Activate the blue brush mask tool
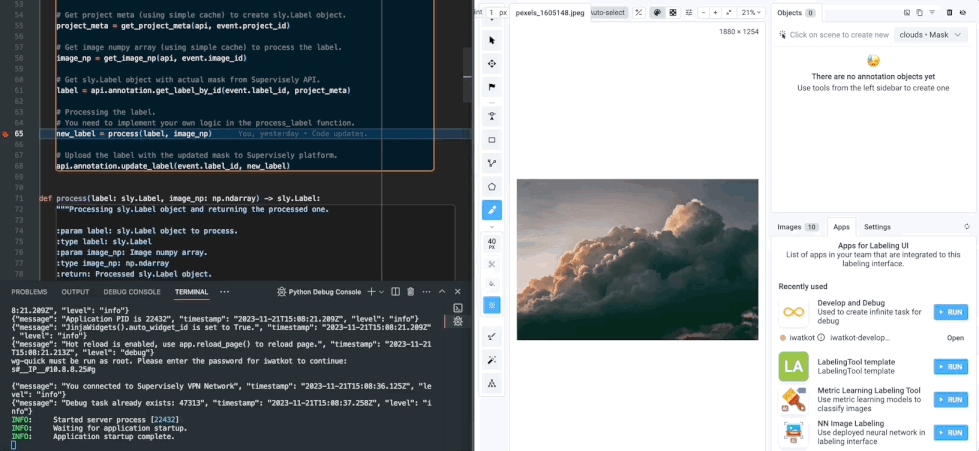Viewport: 979px width, 451px height. click(492, 211)
